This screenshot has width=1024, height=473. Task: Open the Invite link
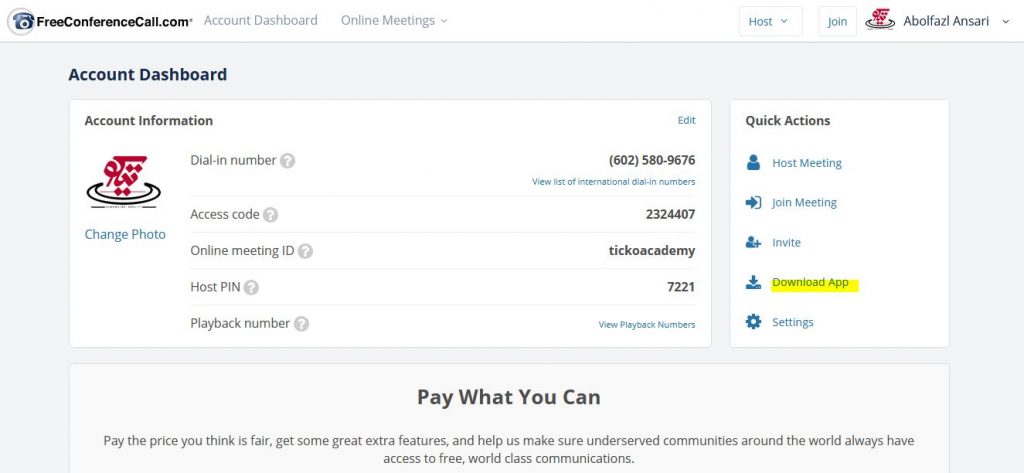click(x=786, y=242)
